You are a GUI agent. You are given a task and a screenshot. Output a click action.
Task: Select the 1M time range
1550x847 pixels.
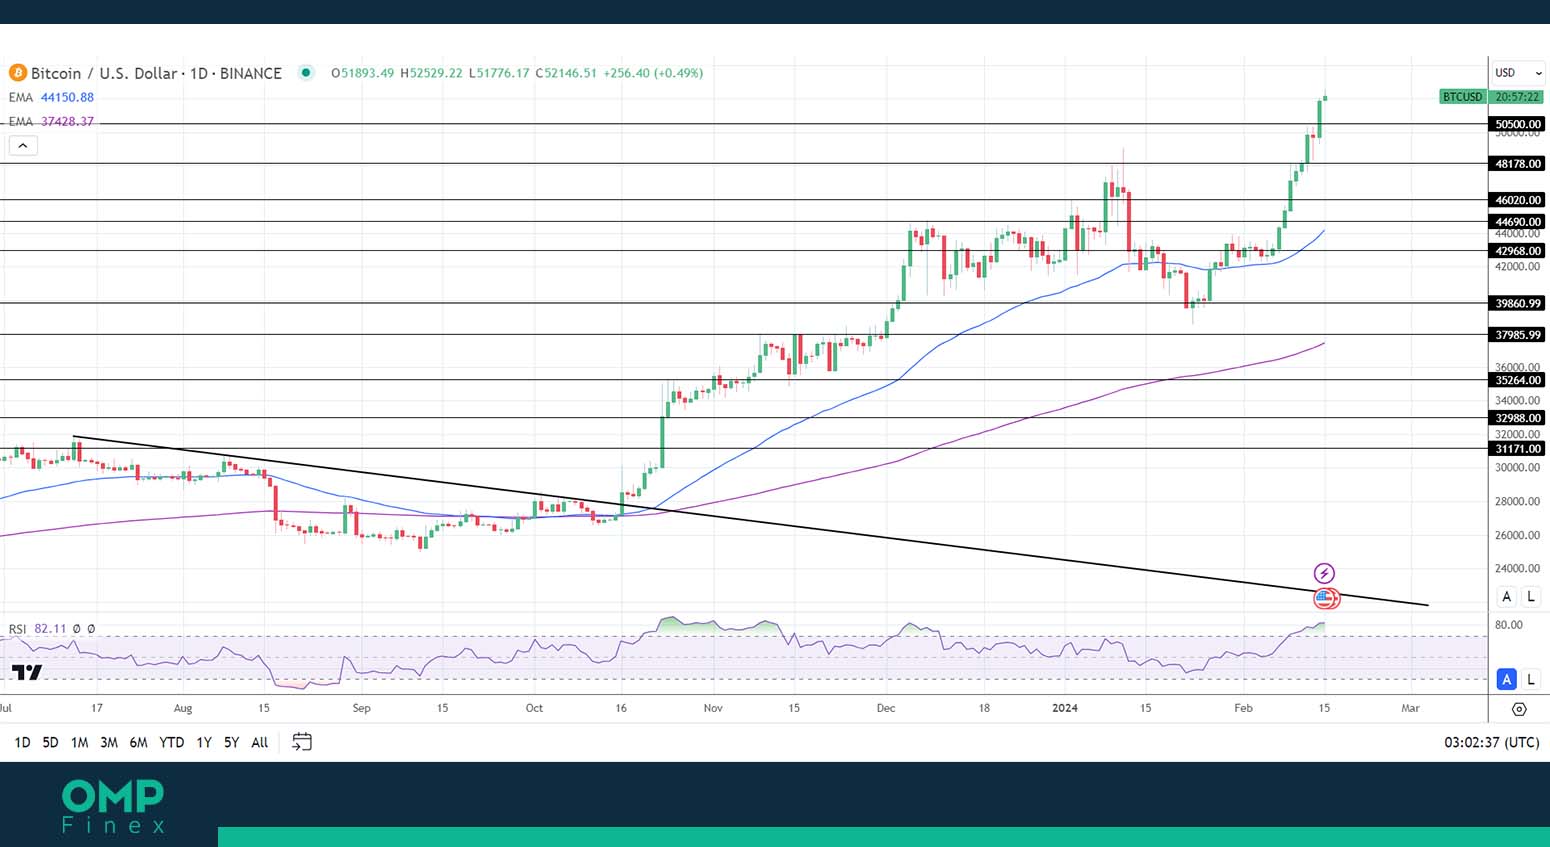pos(79,742)
